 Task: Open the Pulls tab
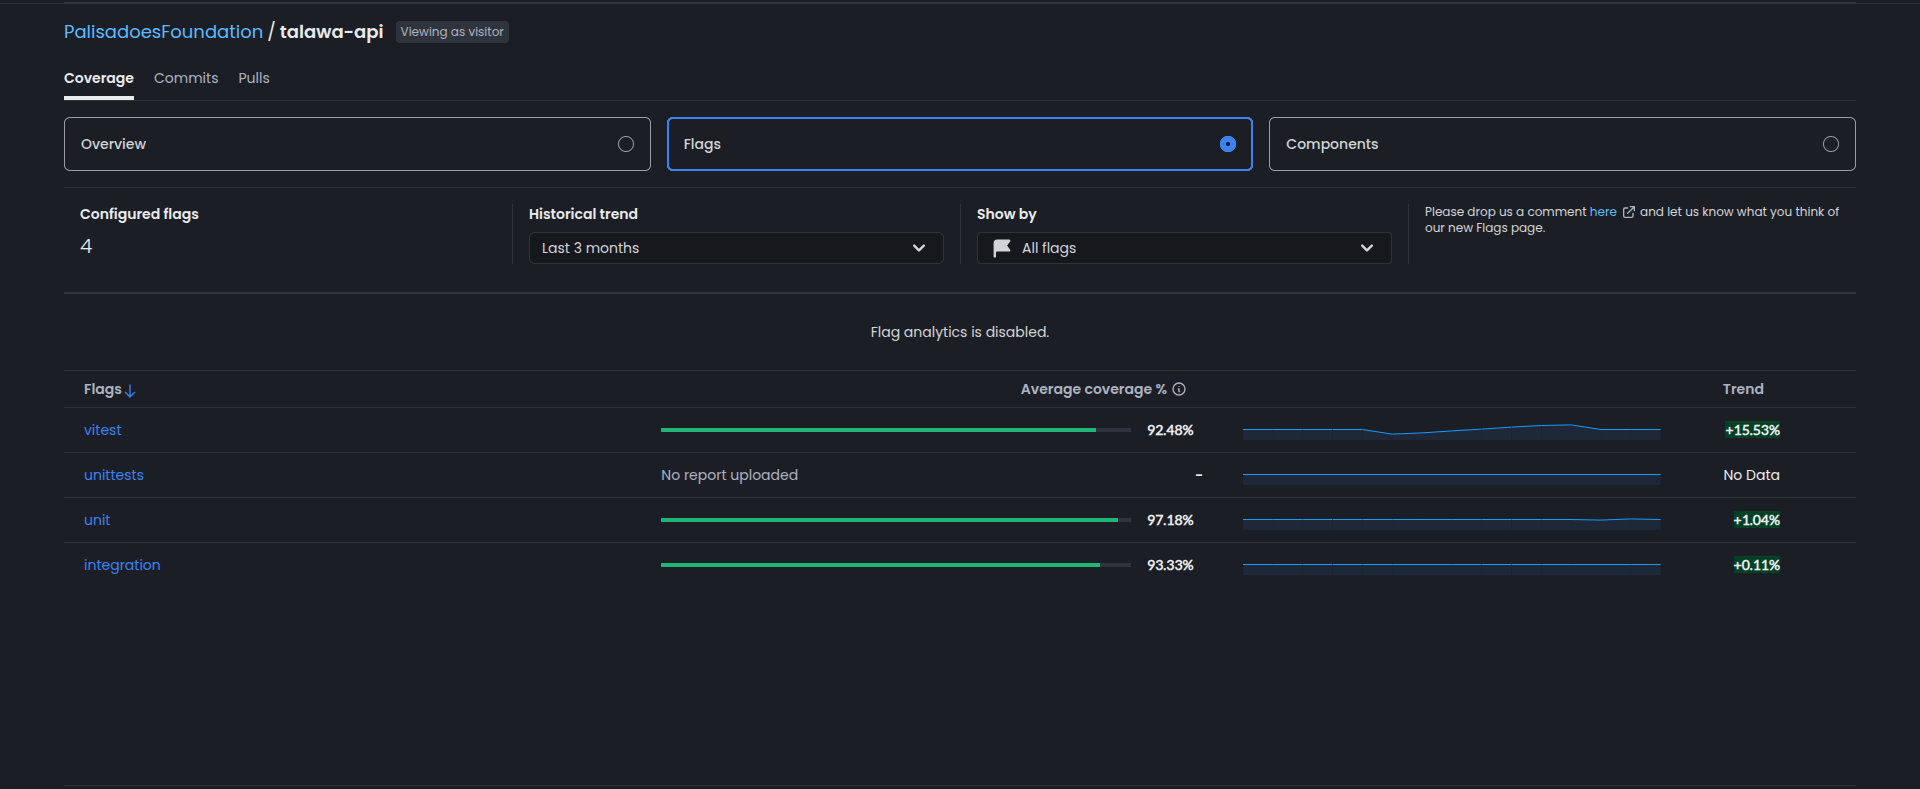(254, 78)
